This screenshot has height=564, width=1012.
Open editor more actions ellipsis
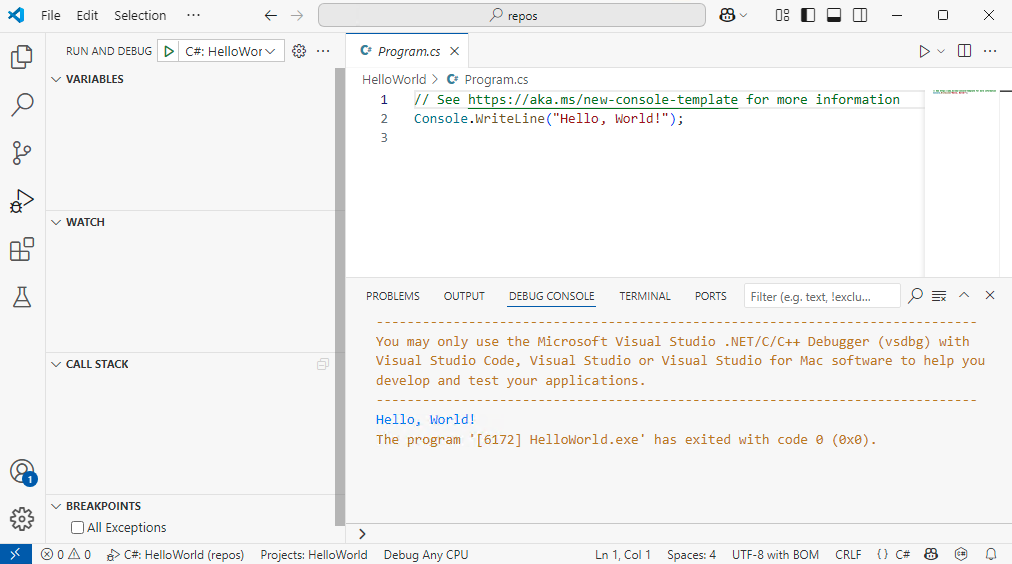(990, 51)
